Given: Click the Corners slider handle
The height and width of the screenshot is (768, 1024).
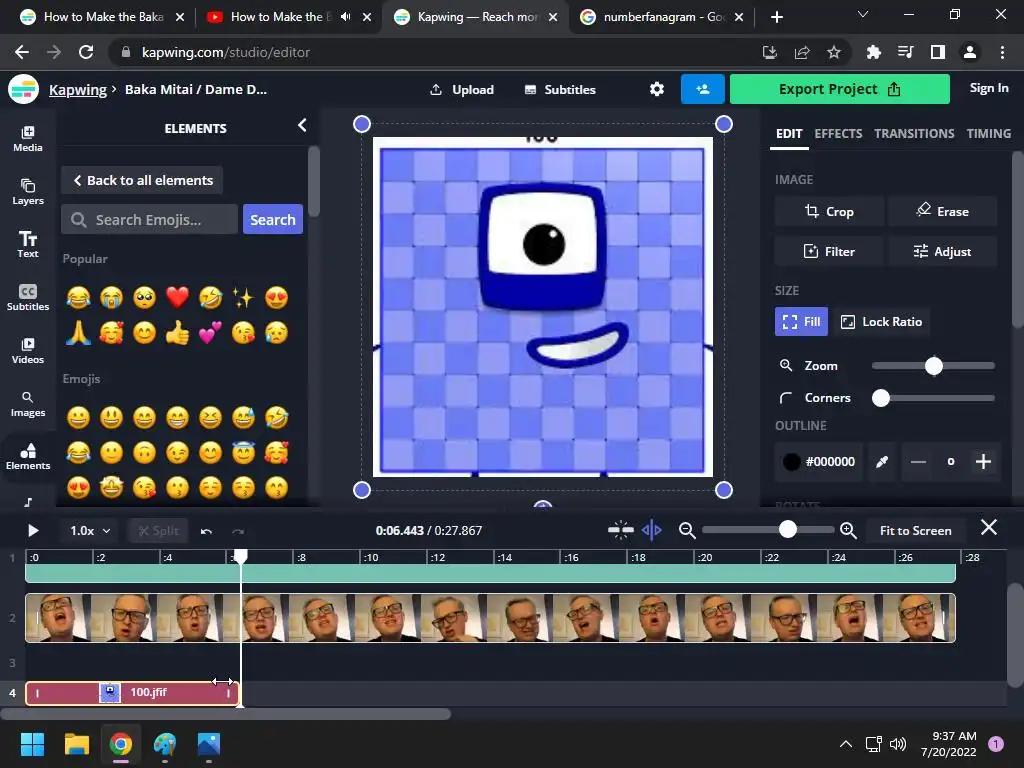Looking at the screenshot, I should tap(881, 398).
